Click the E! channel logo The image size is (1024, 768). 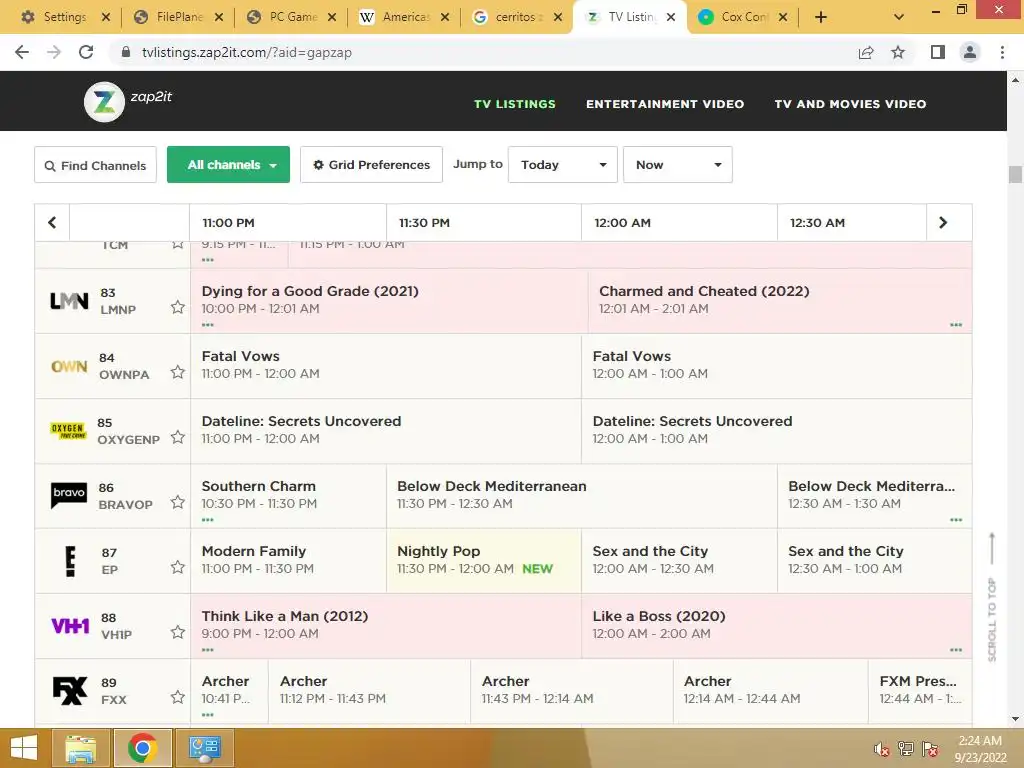(71, 562)
